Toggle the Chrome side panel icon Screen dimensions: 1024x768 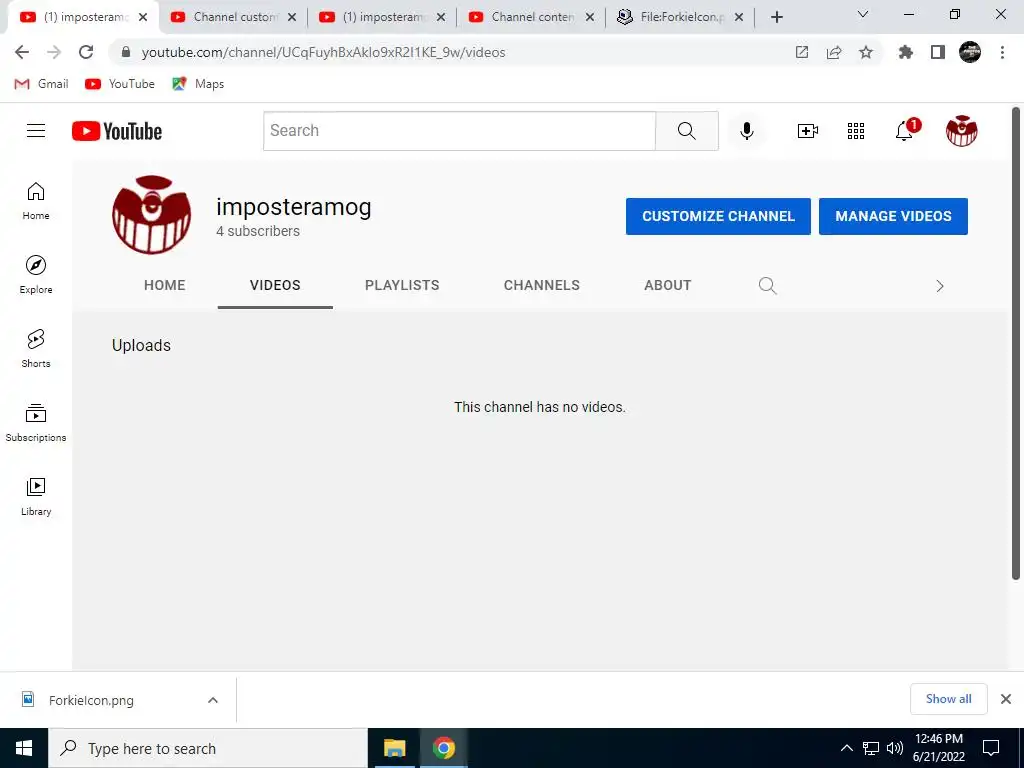938,52
